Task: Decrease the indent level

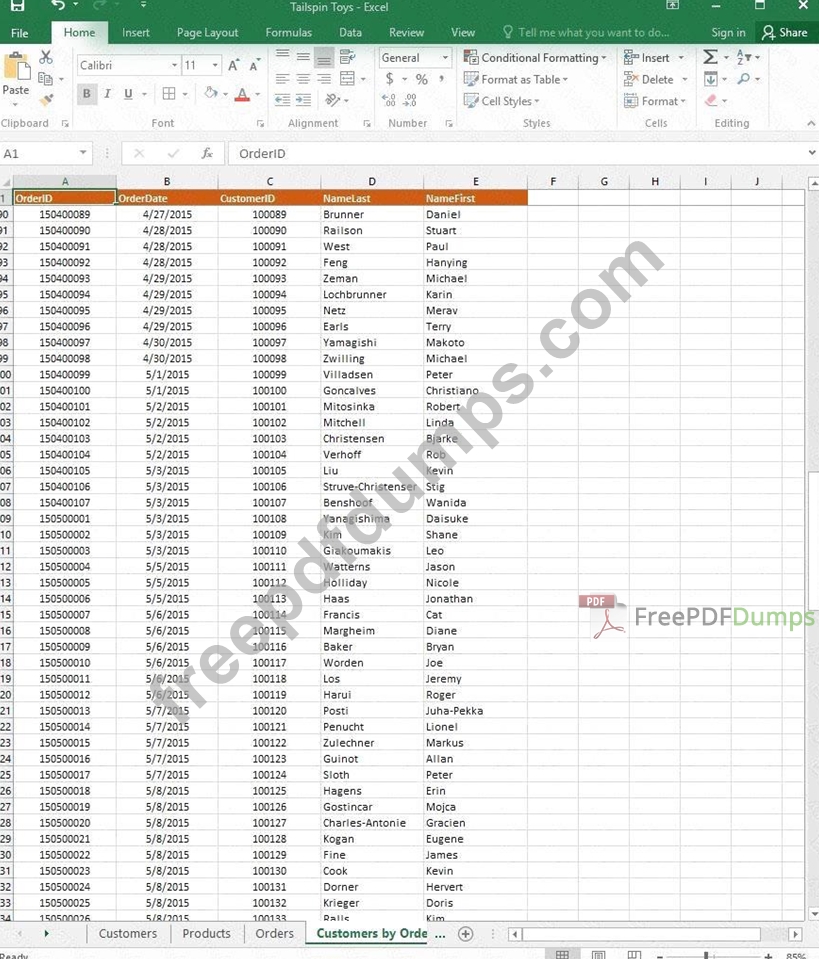Action: pyautogui.click(x=283, y=100)
